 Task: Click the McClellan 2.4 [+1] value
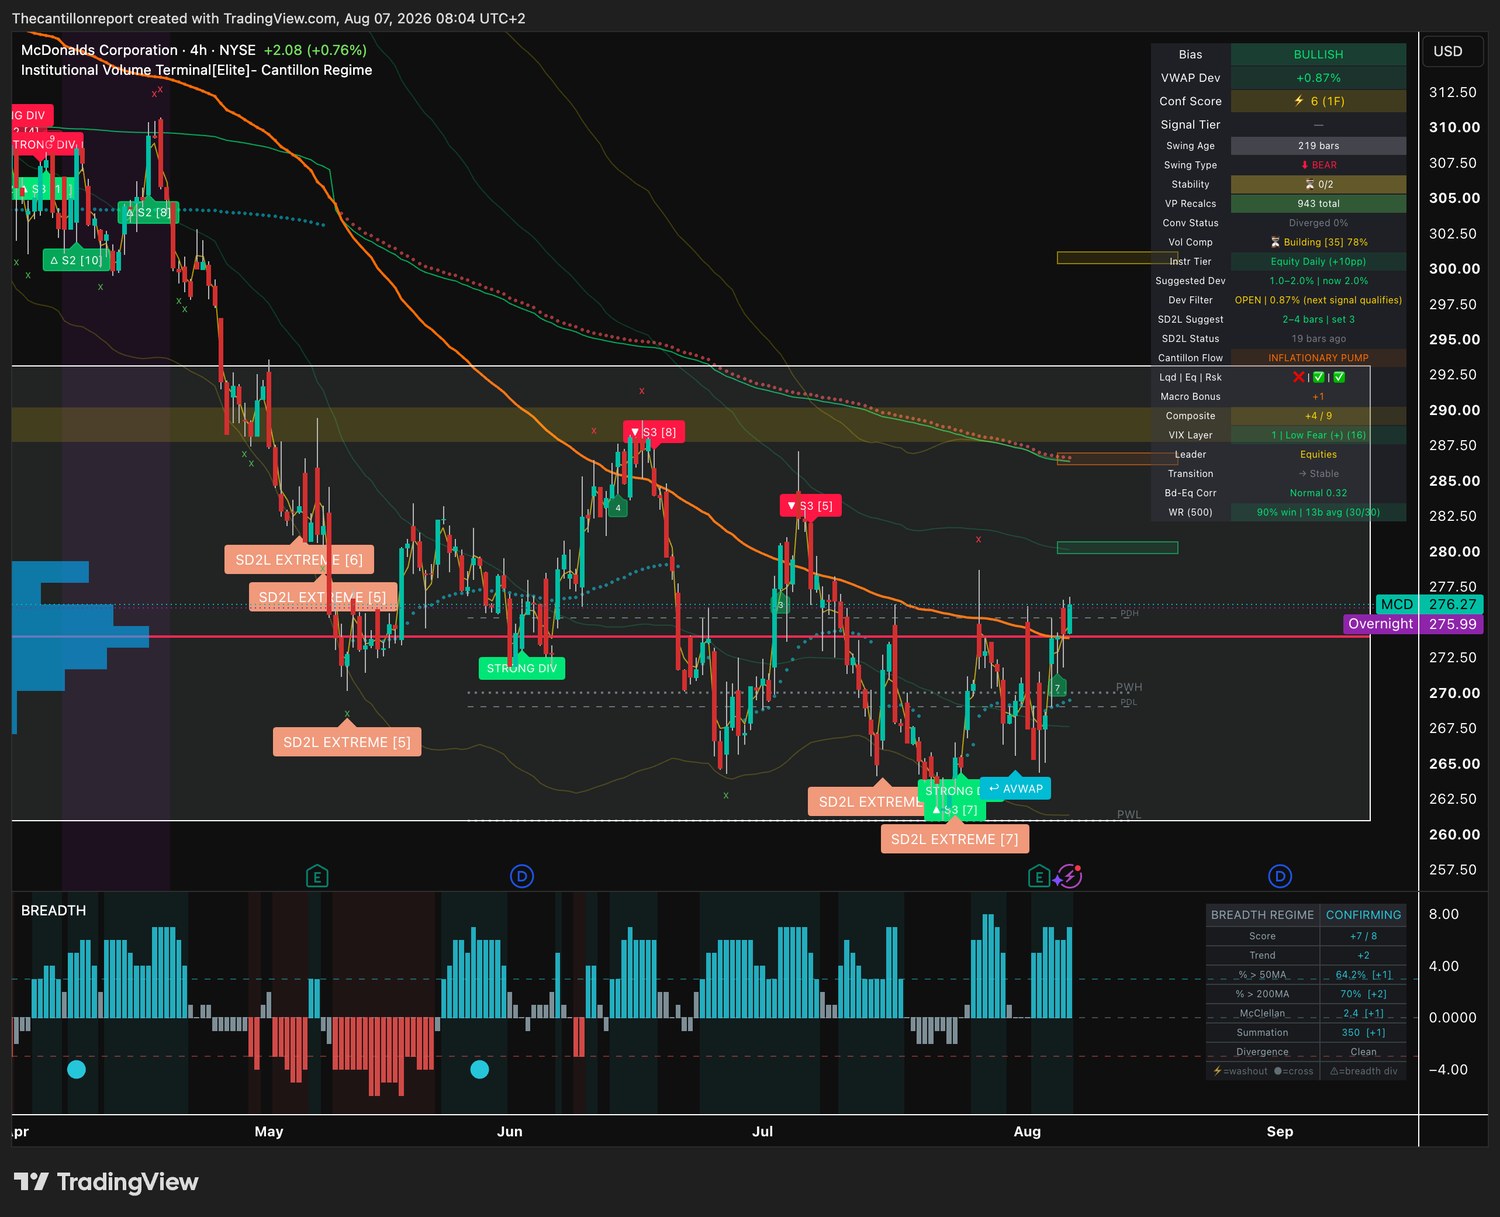pos(1363,1013)
